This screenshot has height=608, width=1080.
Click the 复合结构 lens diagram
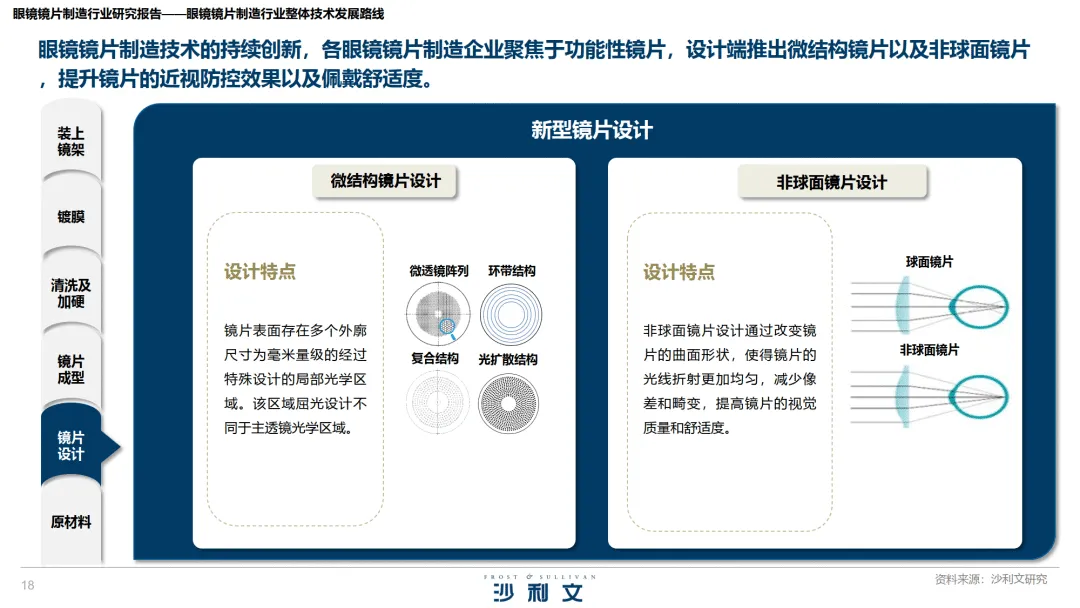(437, 403)
